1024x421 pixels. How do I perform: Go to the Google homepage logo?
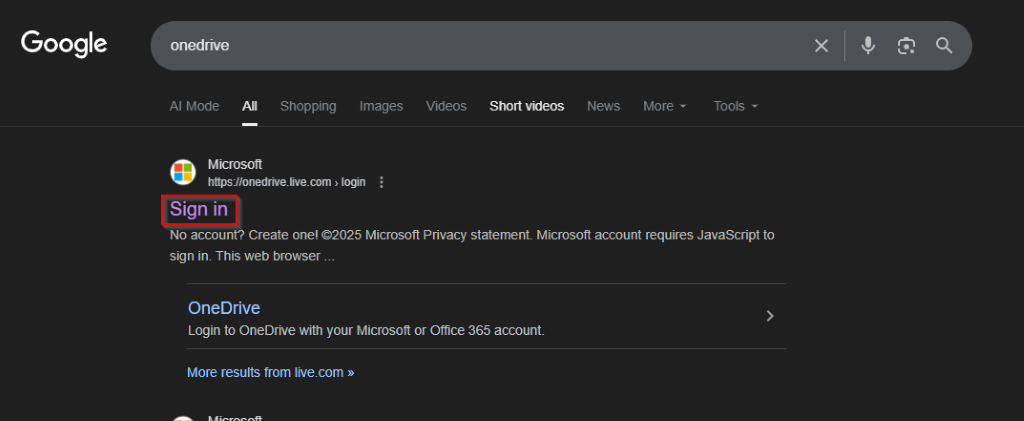[x=64, y=44]
